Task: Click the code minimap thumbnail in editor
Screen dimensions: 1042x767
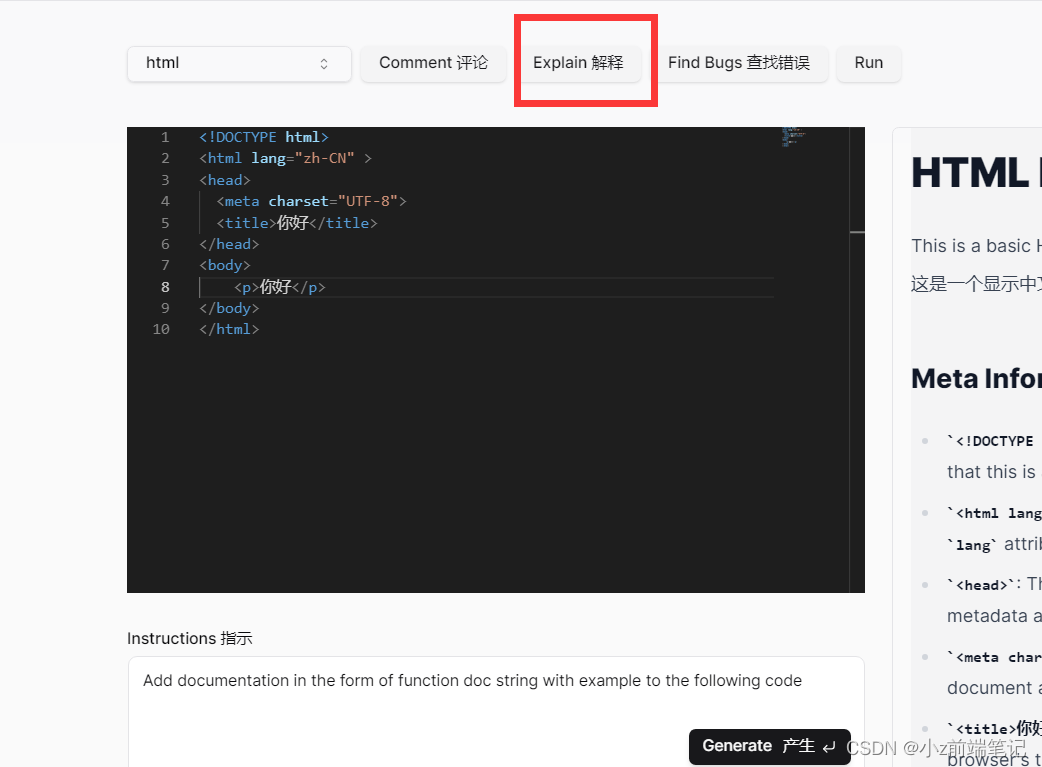Action: coord(793,136)
